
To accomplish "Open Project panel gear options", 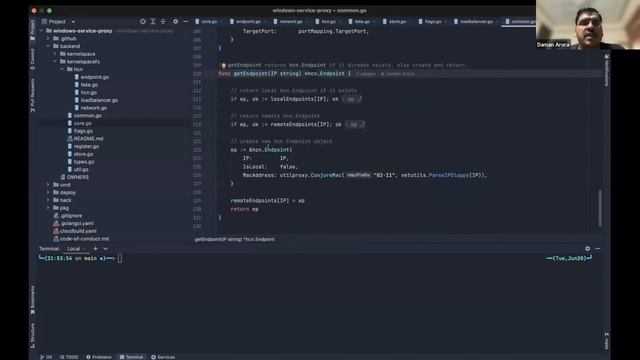I will click(x=176, y=21).
